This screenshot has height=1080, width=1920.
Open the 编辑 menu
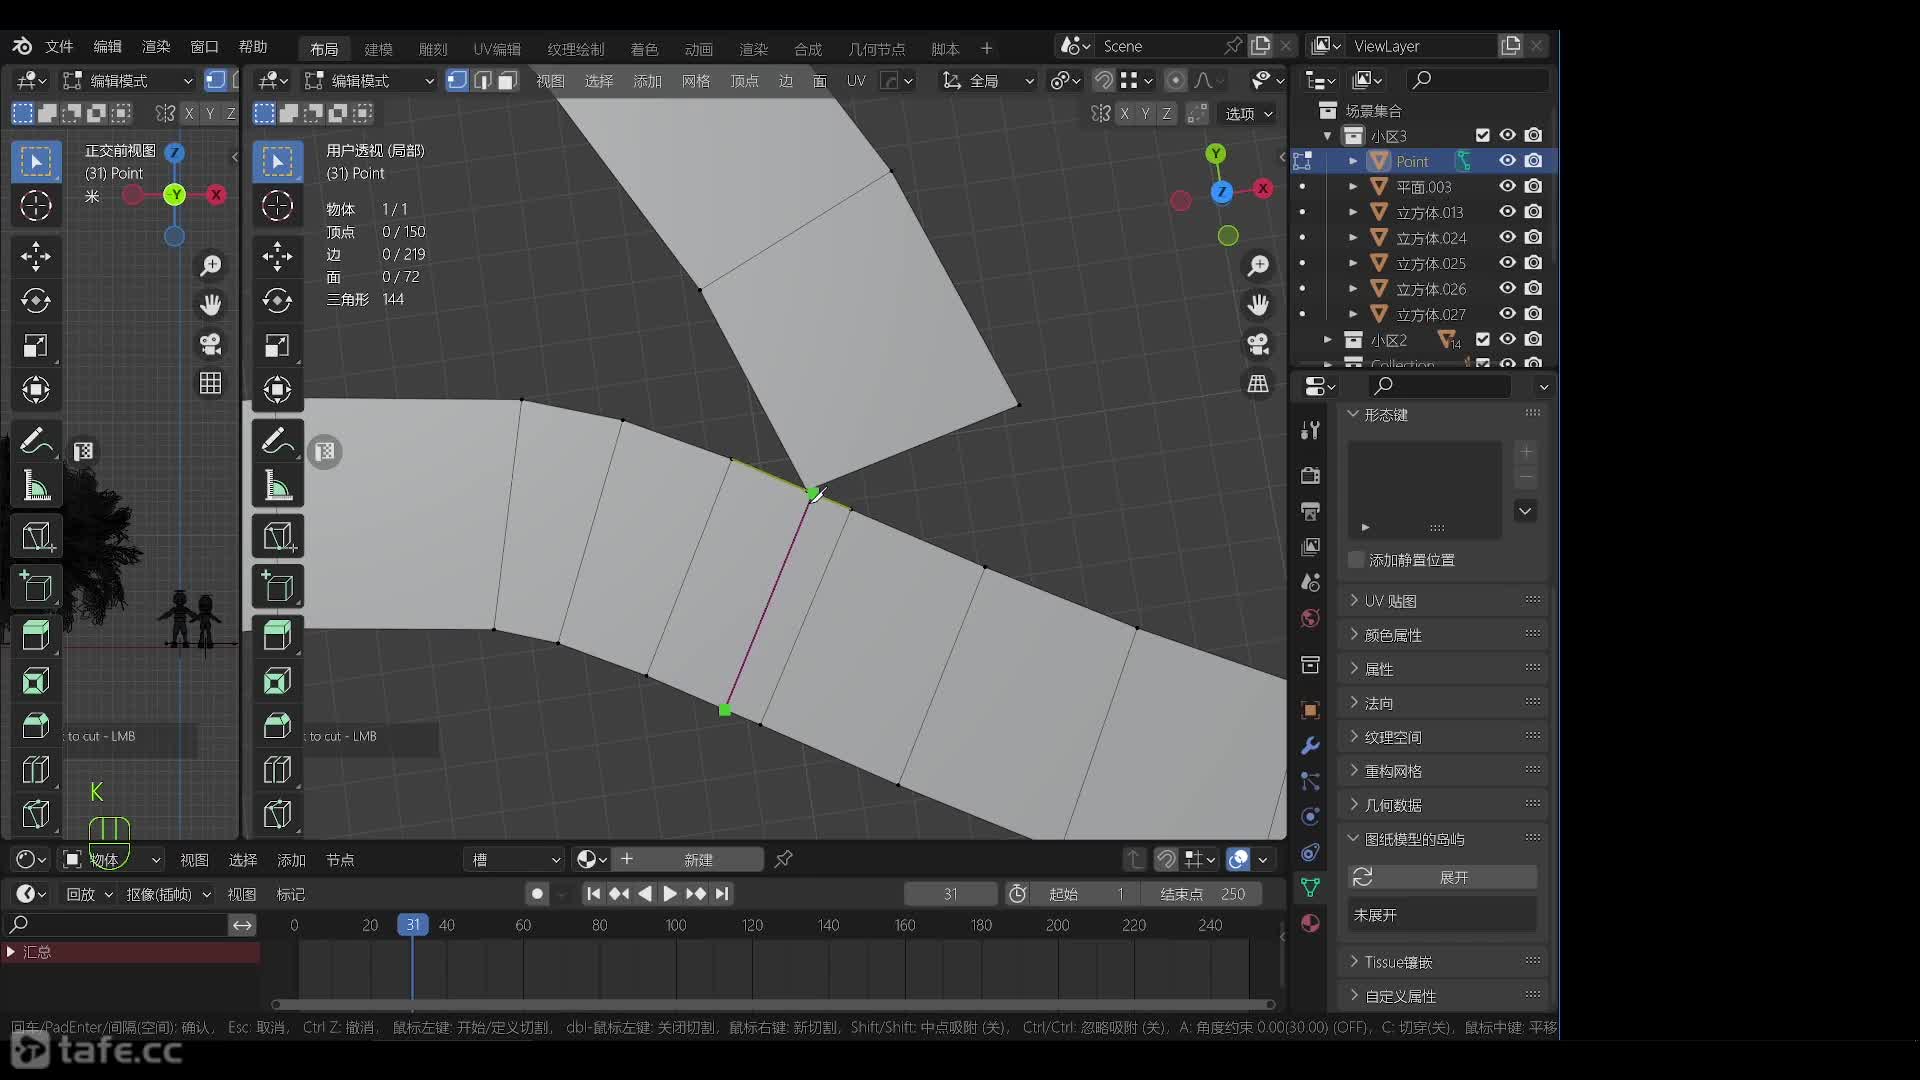(107, 47)
